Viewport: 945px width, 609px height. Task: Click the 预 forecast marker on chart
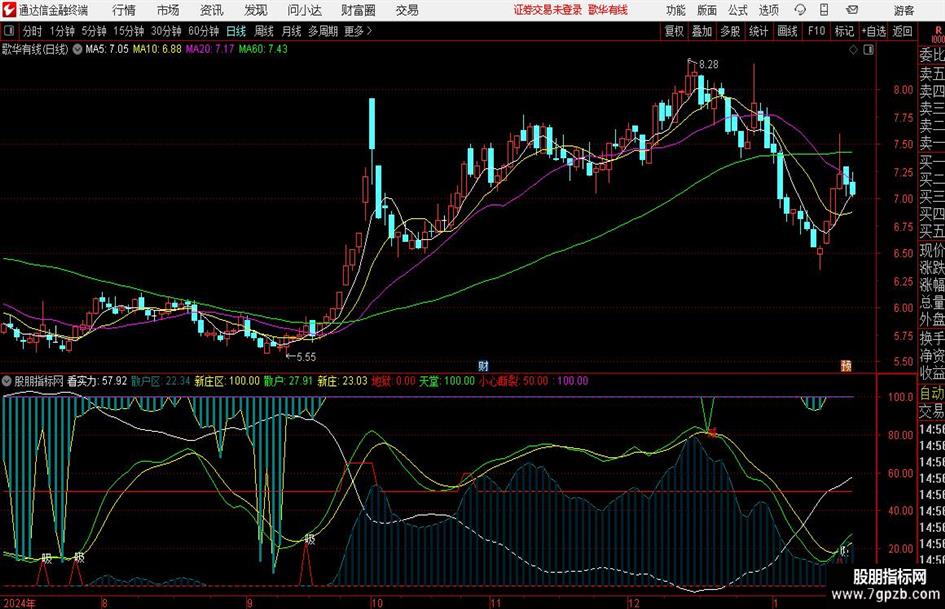[846, 365]
